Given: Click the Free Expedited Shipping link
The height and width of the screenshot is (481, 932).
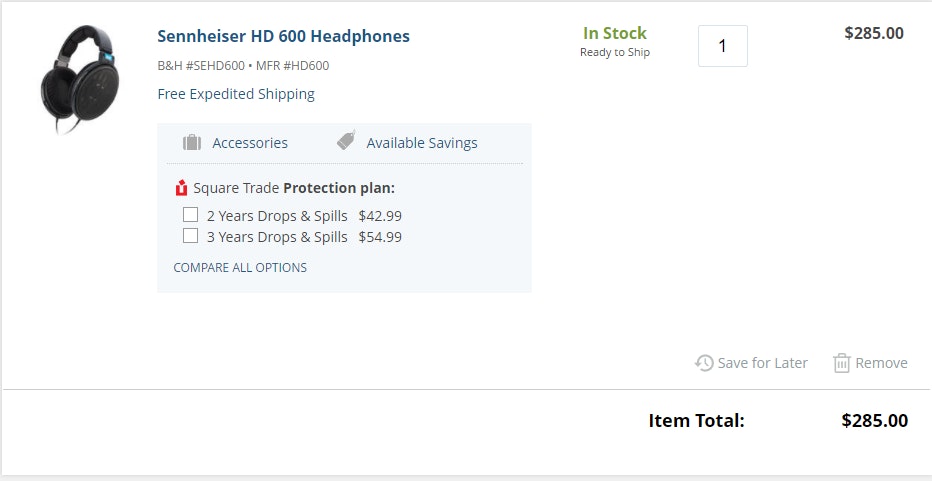Looking at the screenshot, I should click(236, 94).
